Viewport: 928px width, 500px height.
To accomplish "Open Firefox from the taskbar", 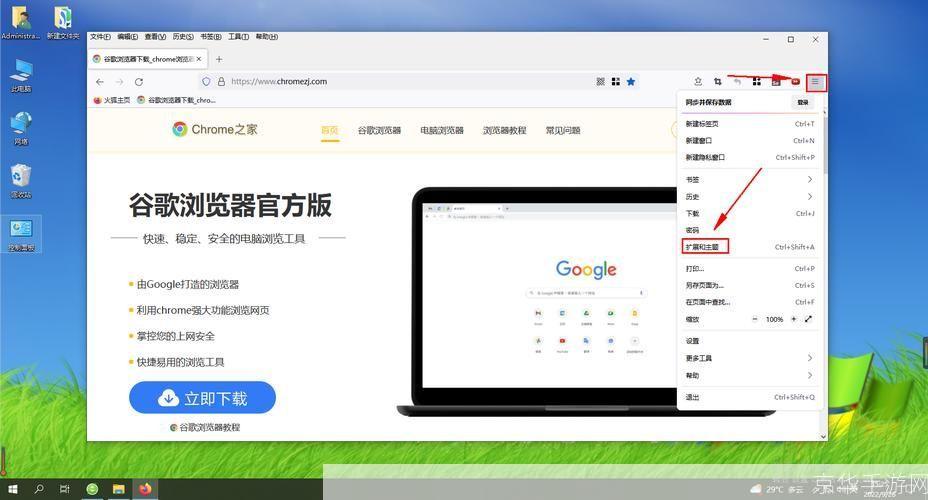I will [x=145, y=489].
